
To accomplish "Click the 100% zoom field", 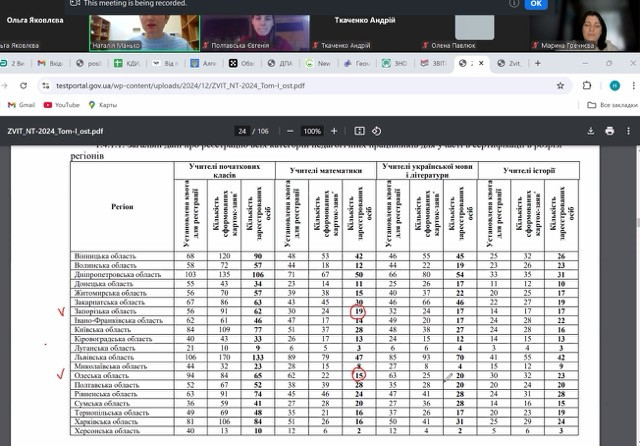I will point(312,131).
